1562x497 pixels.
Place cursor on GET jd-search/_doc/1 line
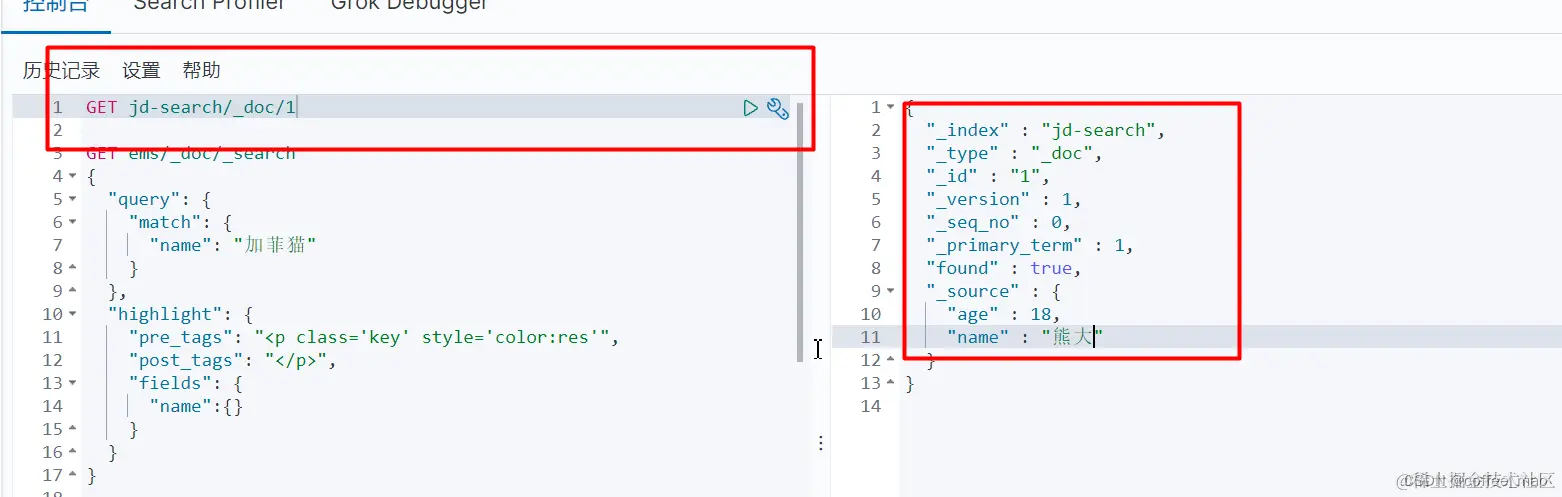point(191,108)
